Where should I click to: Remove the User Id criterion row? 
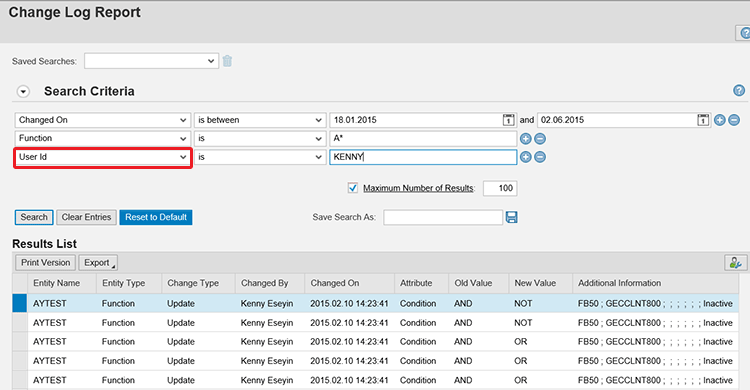[540, 157]
